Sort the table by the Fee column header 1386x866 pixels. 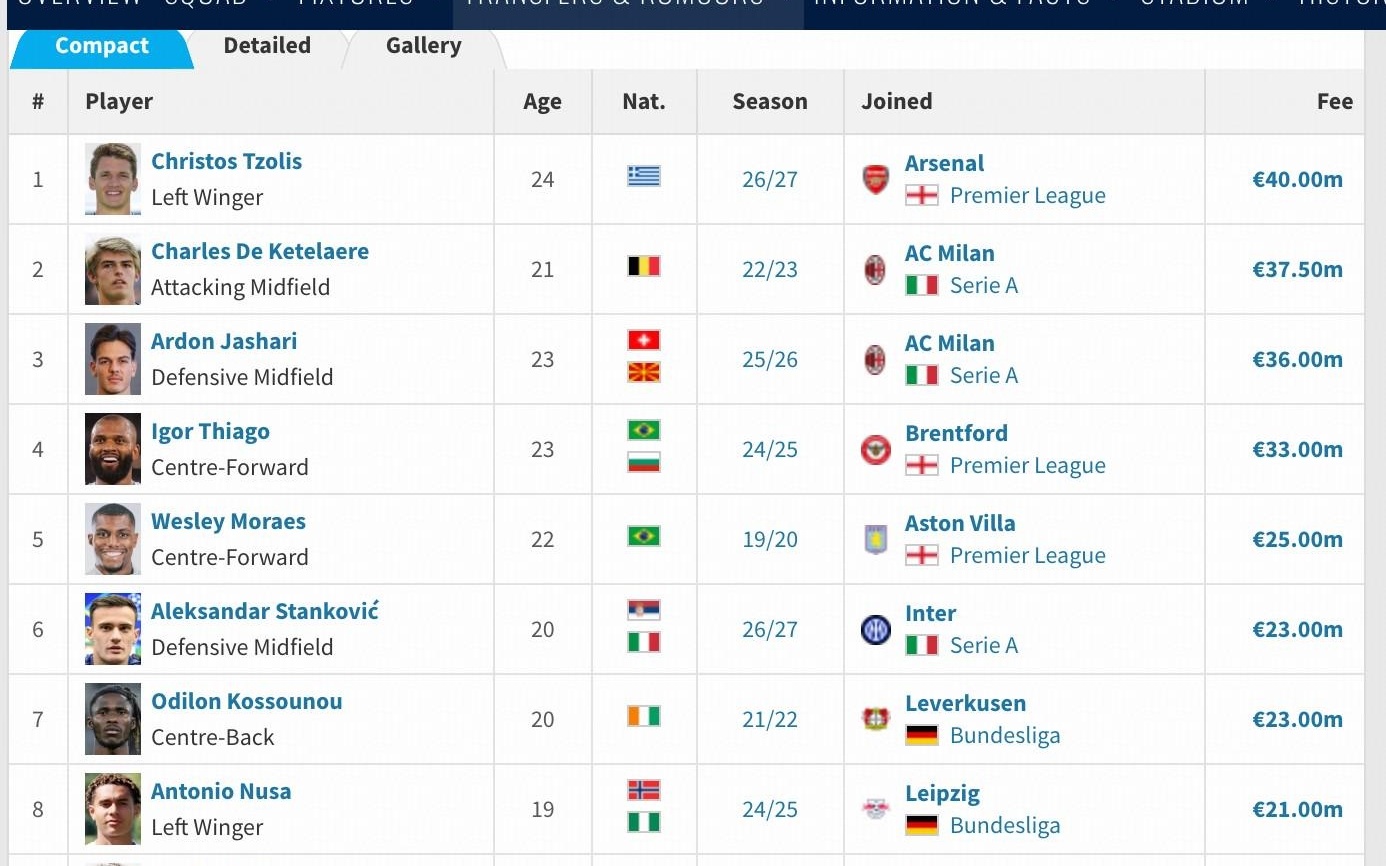1334,102
